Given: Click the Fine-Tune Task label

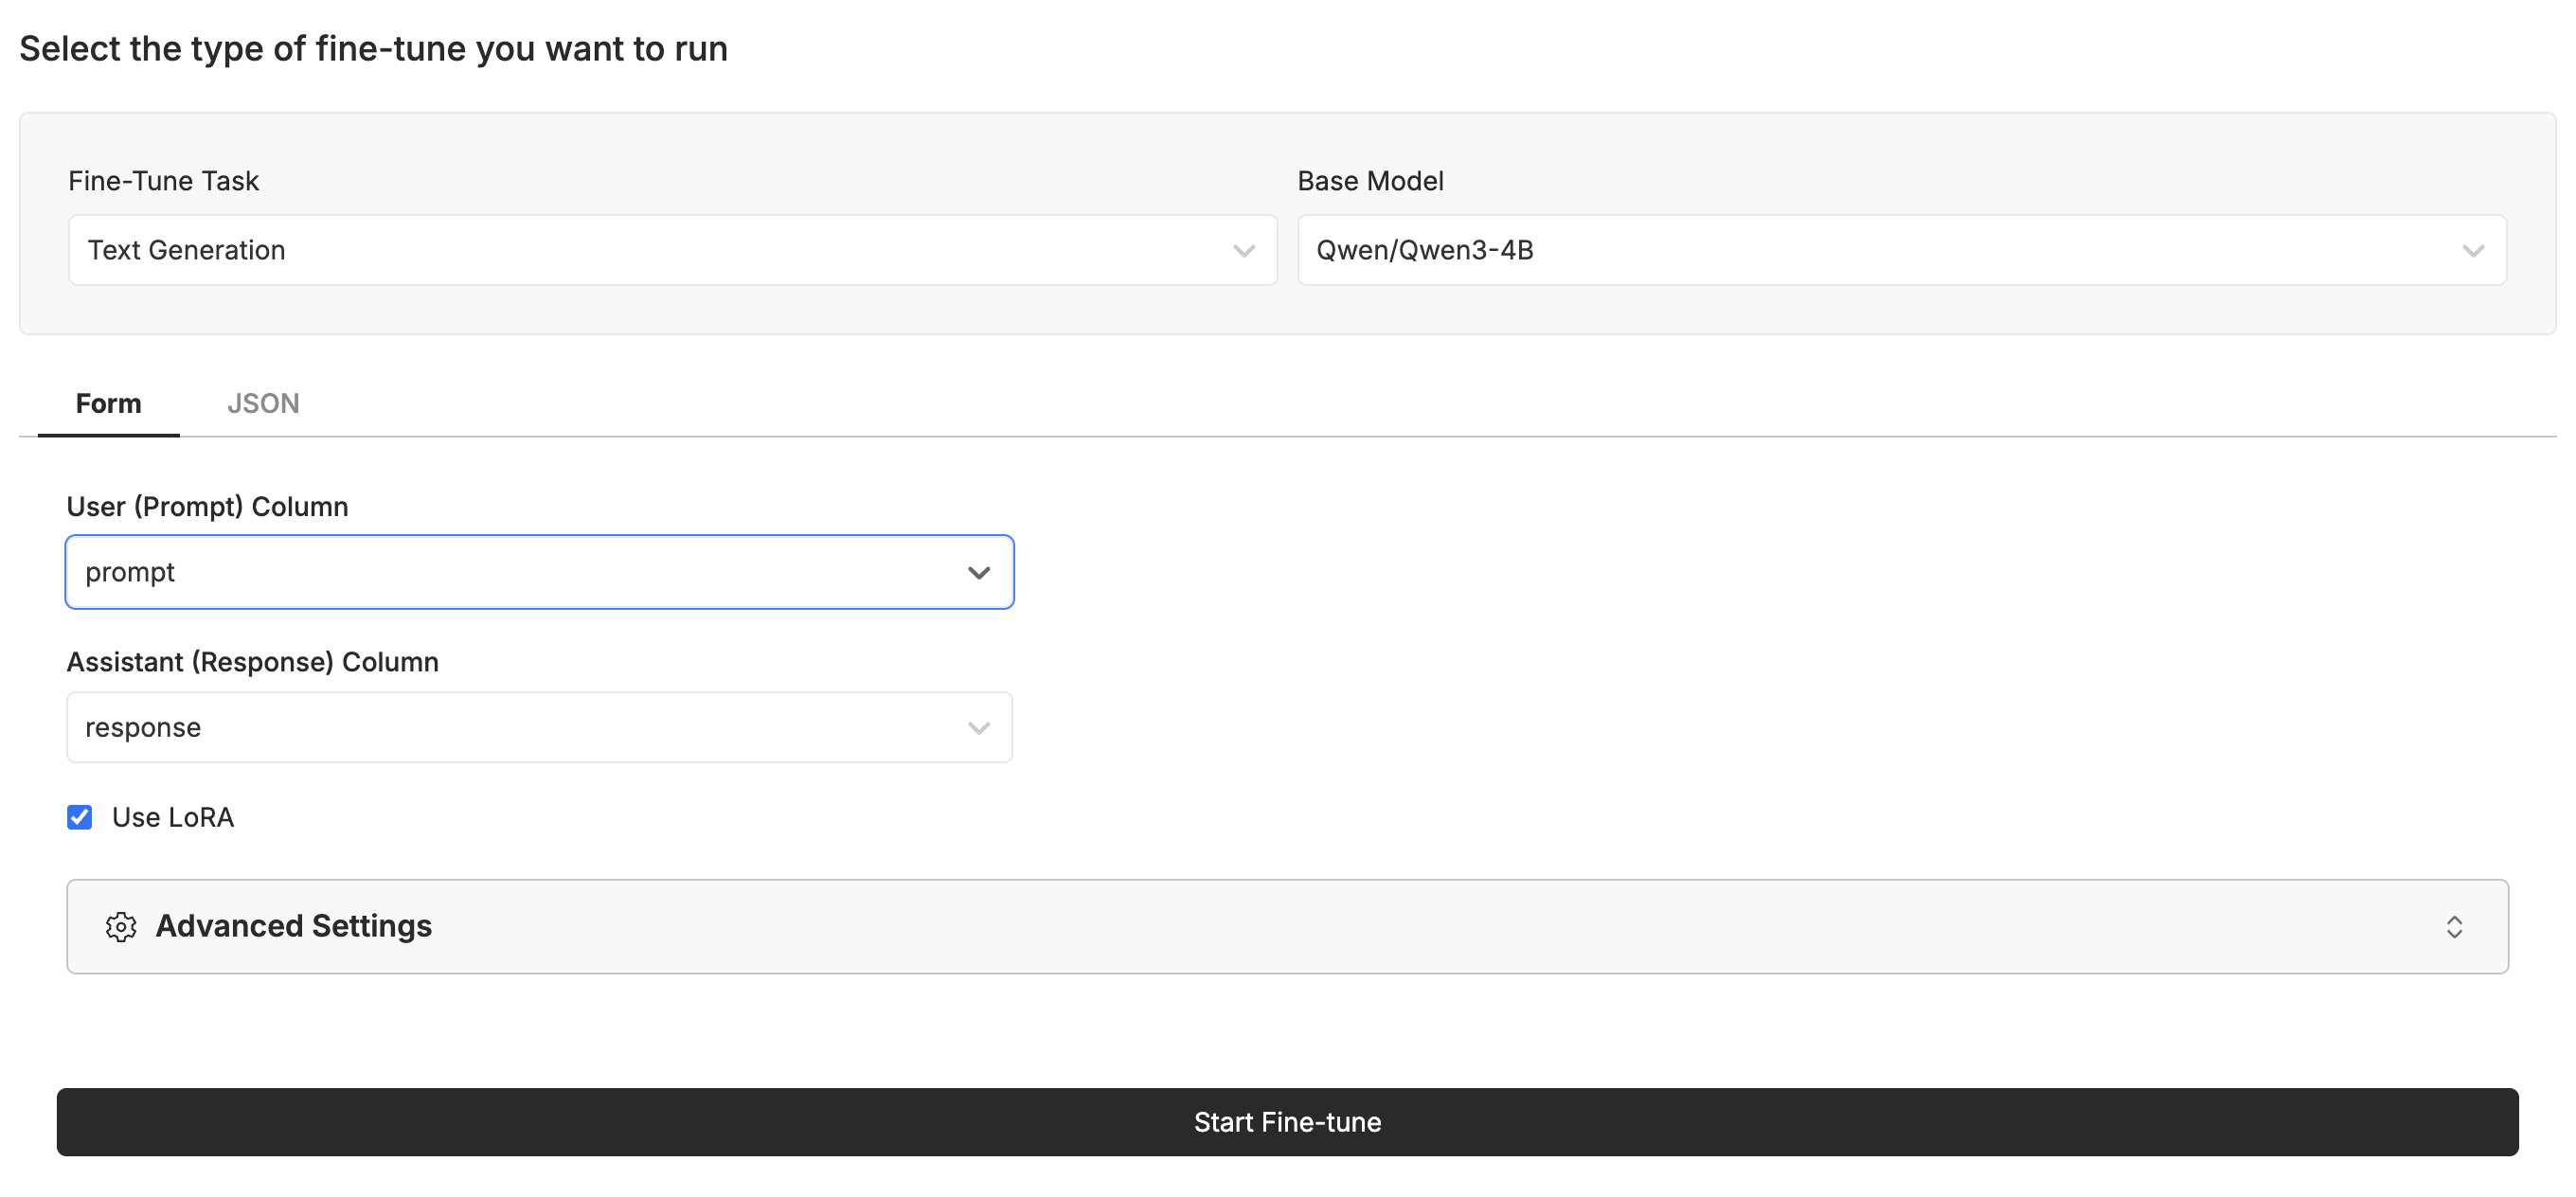Looking at the screenshot, I should 164,181.
